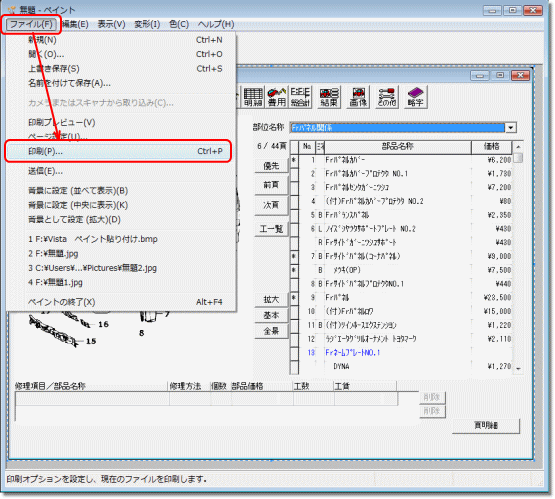Open the 画像 image icon
Viewport: 555px width, 499px height.
(x=358, y=97)
